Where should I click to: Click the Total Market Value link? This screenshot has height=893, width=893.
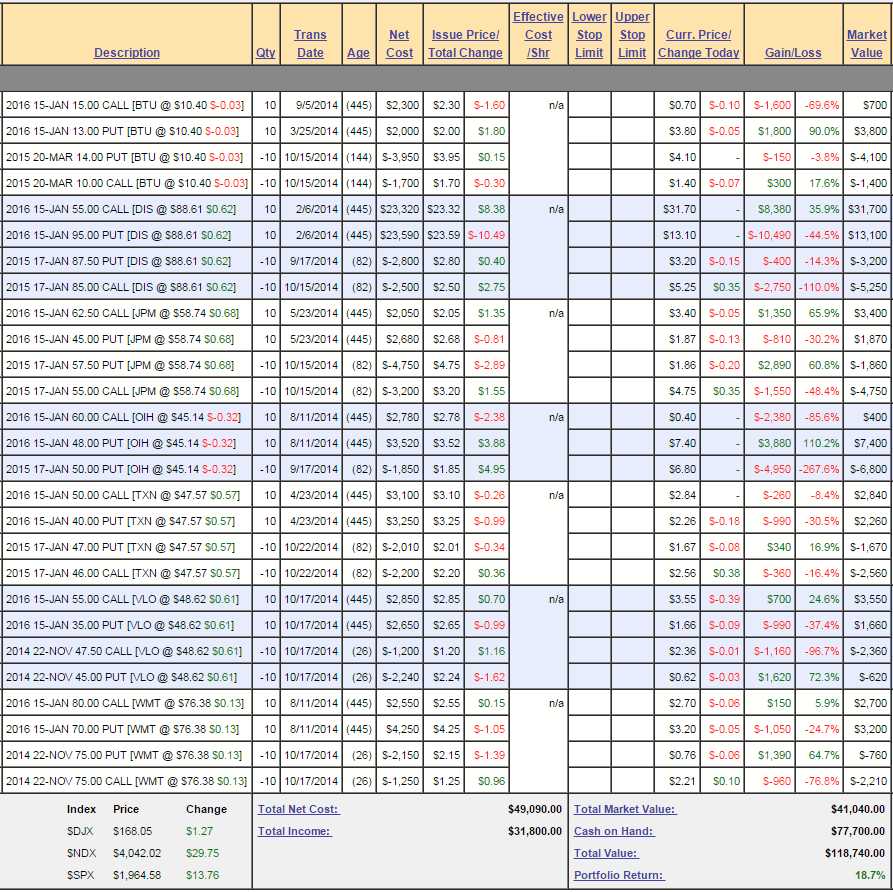click(624, 809)
